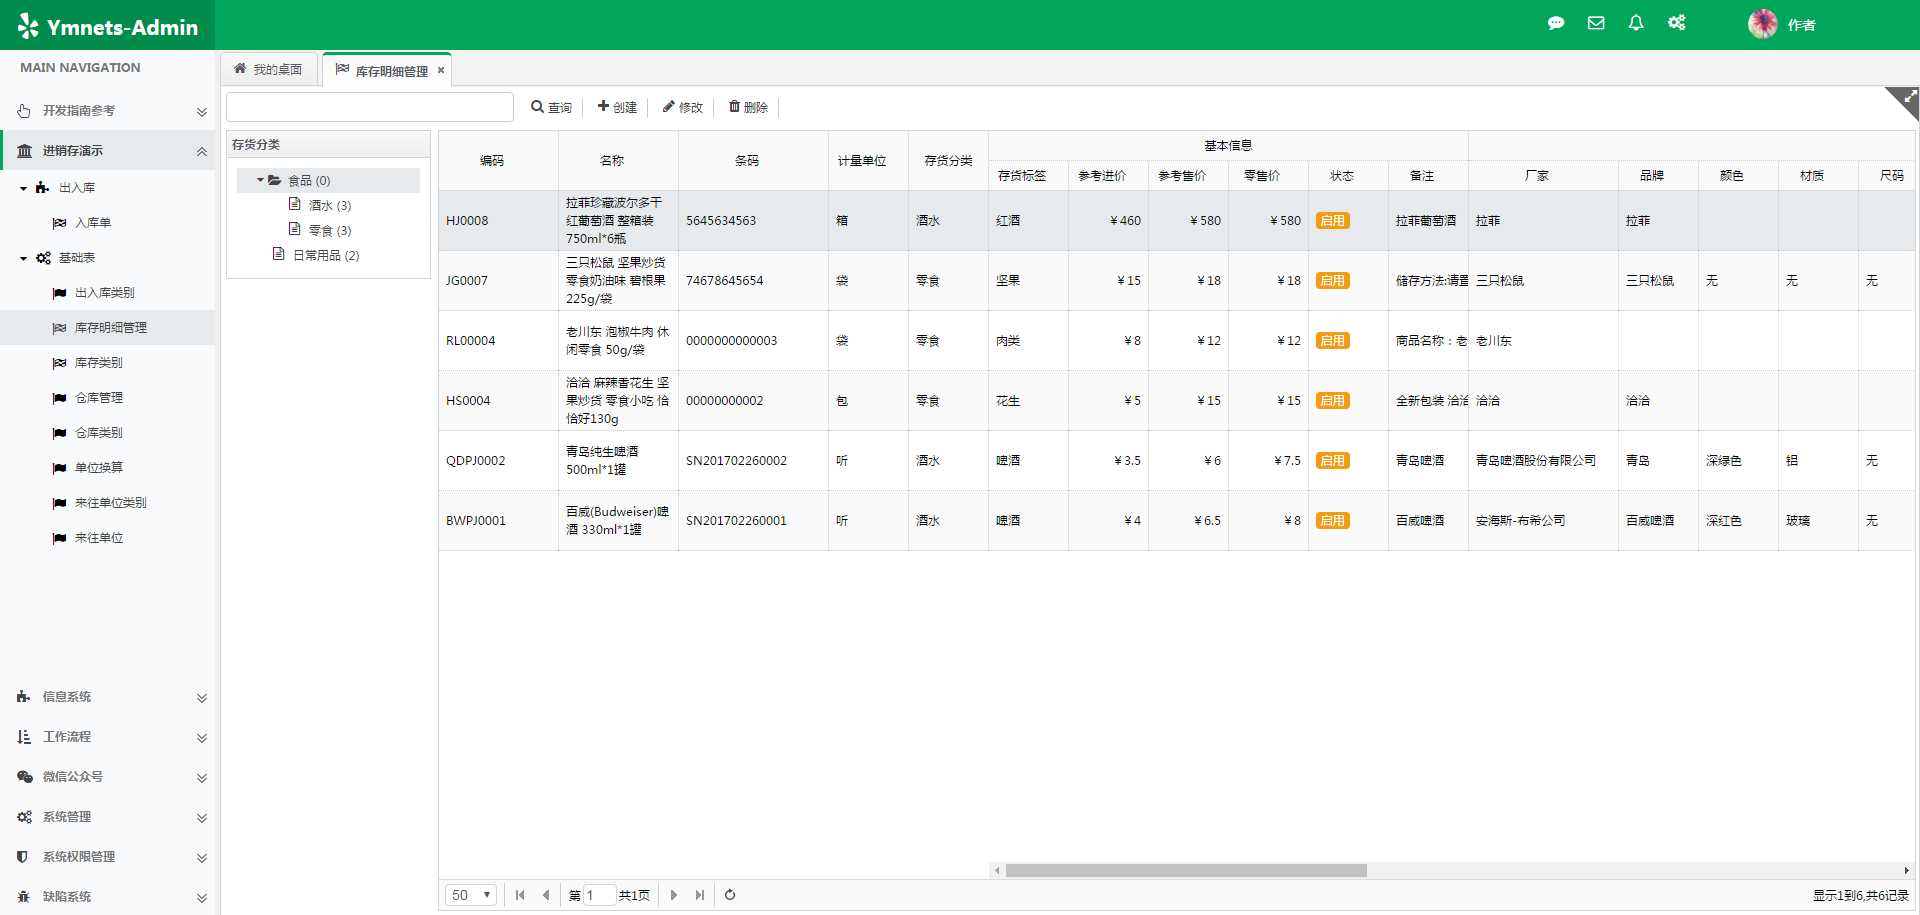Click the flag icon beside 单位换算
1920x915 pixels.
[59, 468]
